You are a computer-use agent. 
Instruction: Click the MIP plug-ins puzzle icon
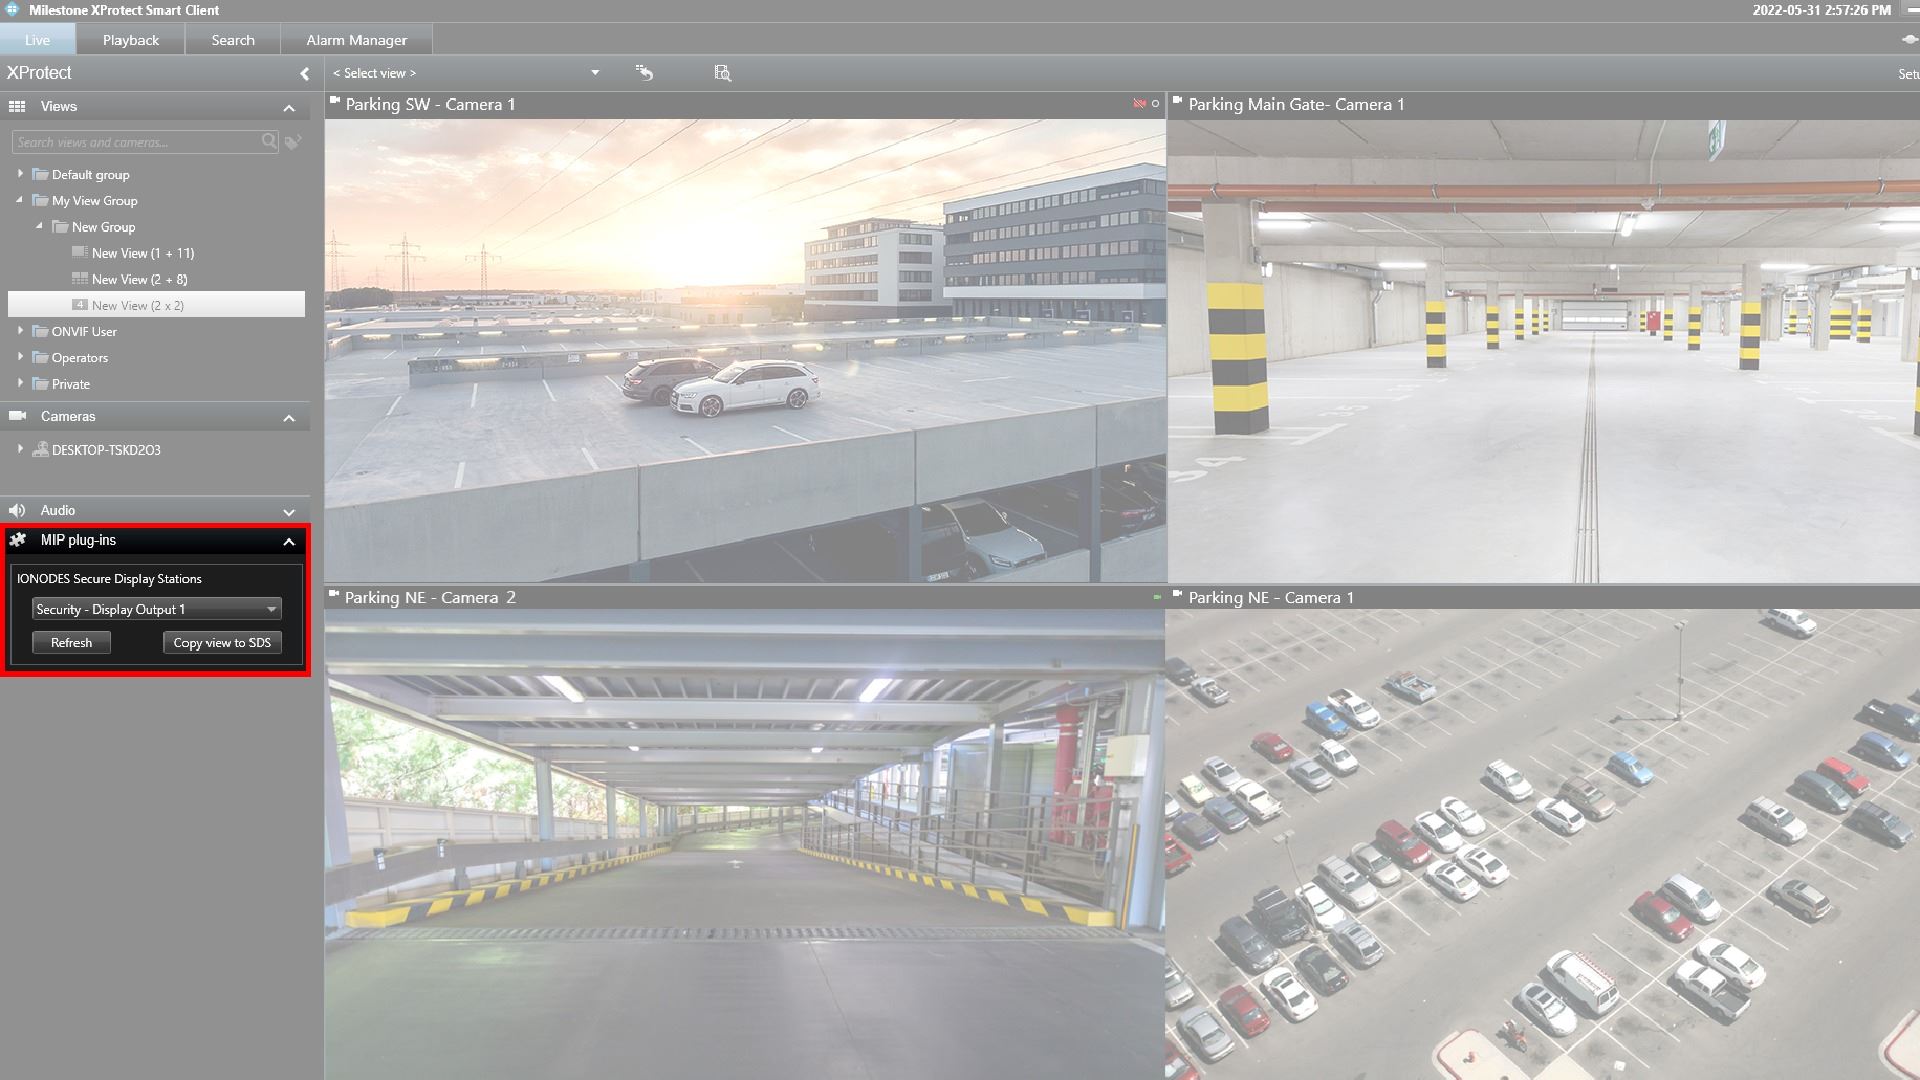coord(18,540)
